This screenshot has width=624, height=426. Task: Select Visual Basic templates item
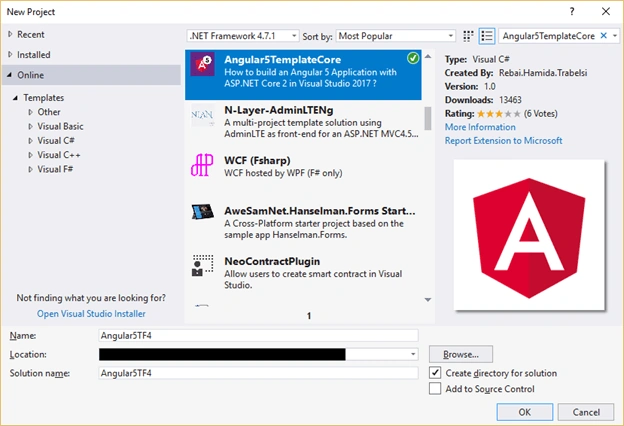pyautogui.click(x=60, y=126)
